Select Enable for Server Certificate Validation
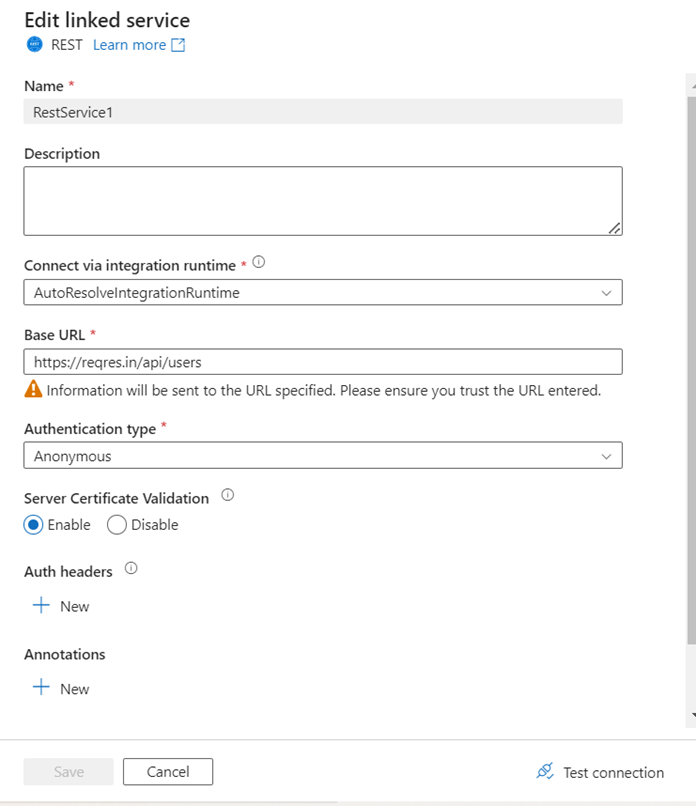This screenshot has height=806, width=696. pos(34,525)
